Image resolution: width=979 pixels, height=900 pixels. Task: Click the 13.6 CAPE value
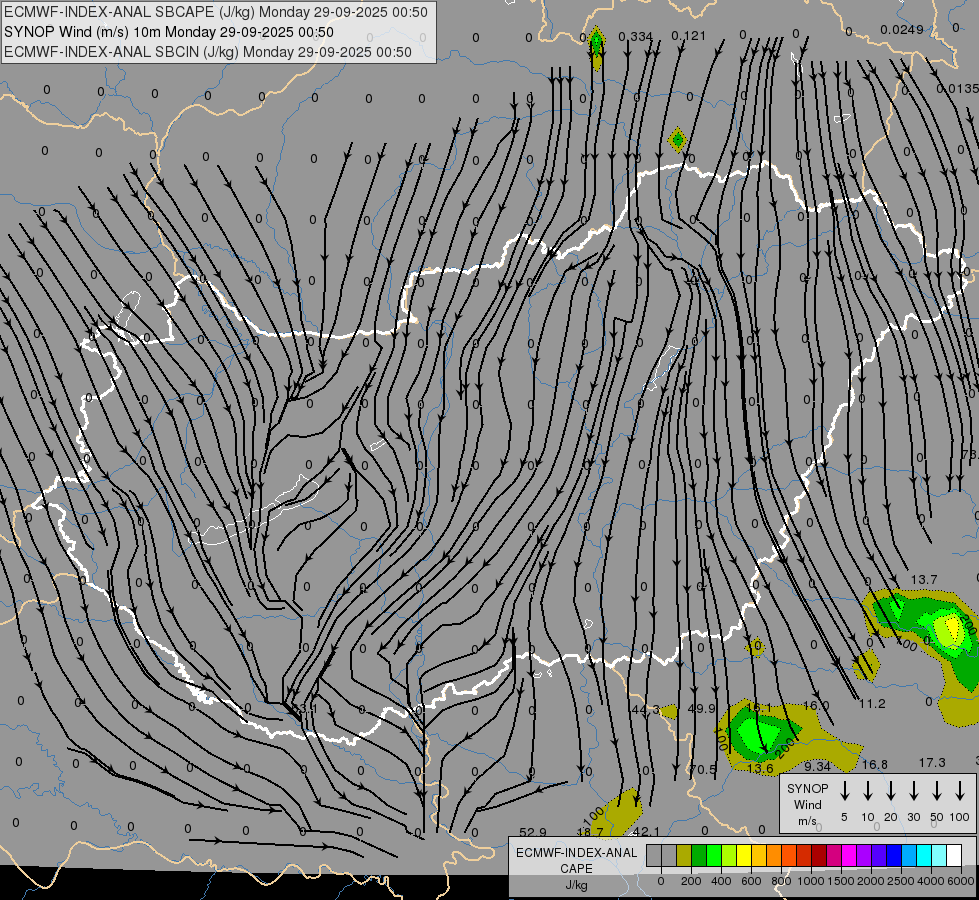(760, 768)
